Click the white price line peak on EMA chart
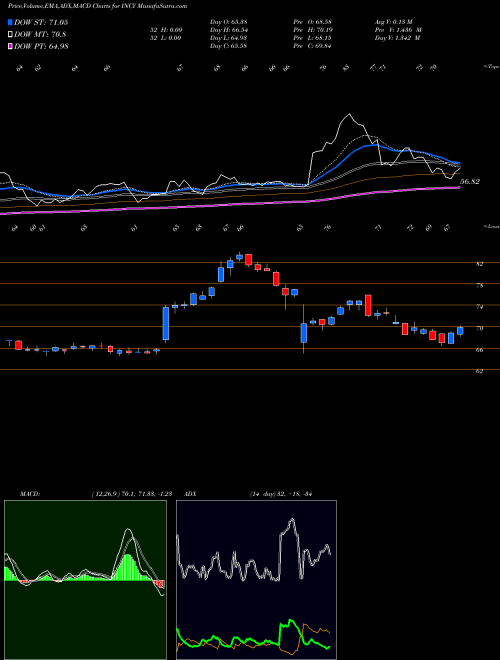The image size is (500, 660). tap(349, 114)
